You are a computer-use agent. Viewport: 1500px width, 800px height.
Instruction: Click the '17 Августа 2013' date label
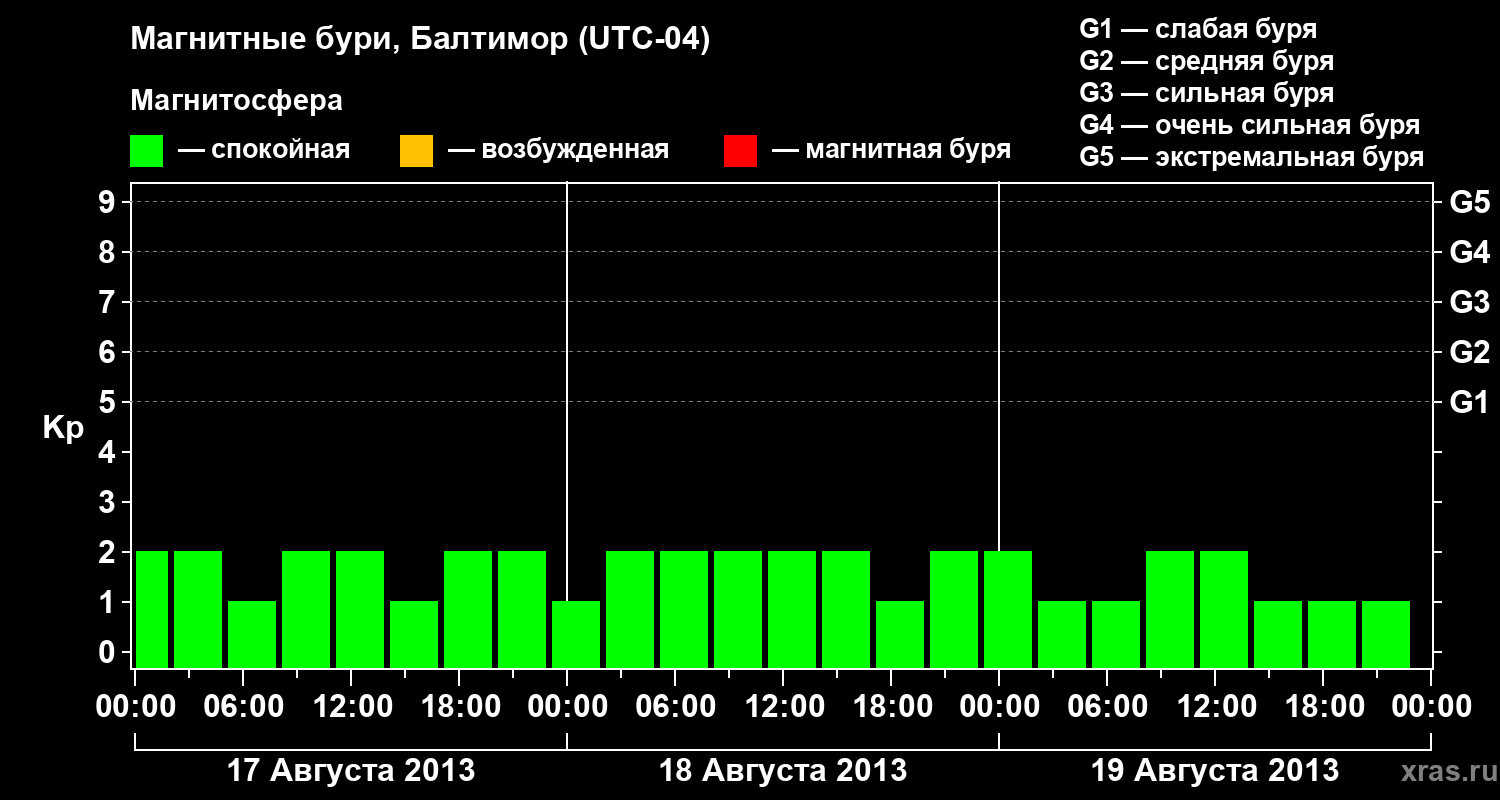tap(351, 770)
